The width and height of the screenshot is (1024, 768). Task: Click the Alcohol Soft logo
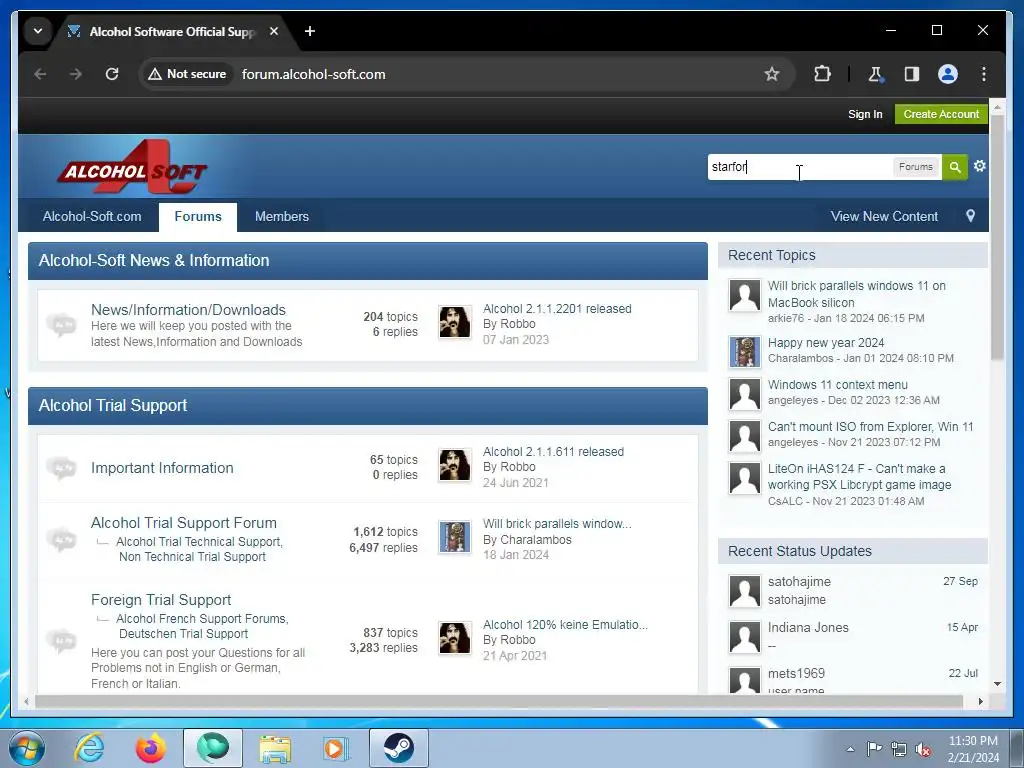click(132, 167)
